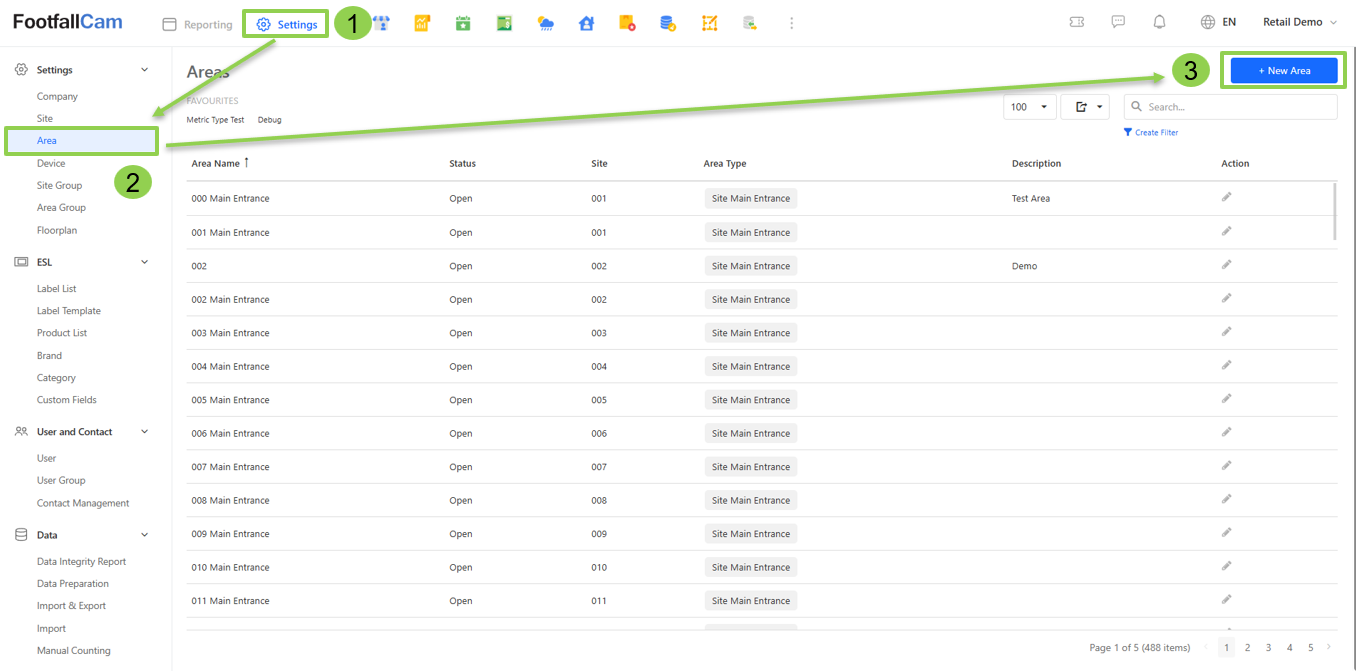1356x672 pixels.
Task: Edit the 000 Main Entrance row pencil
Action: pyautogui.click(x=1226, y=197)
